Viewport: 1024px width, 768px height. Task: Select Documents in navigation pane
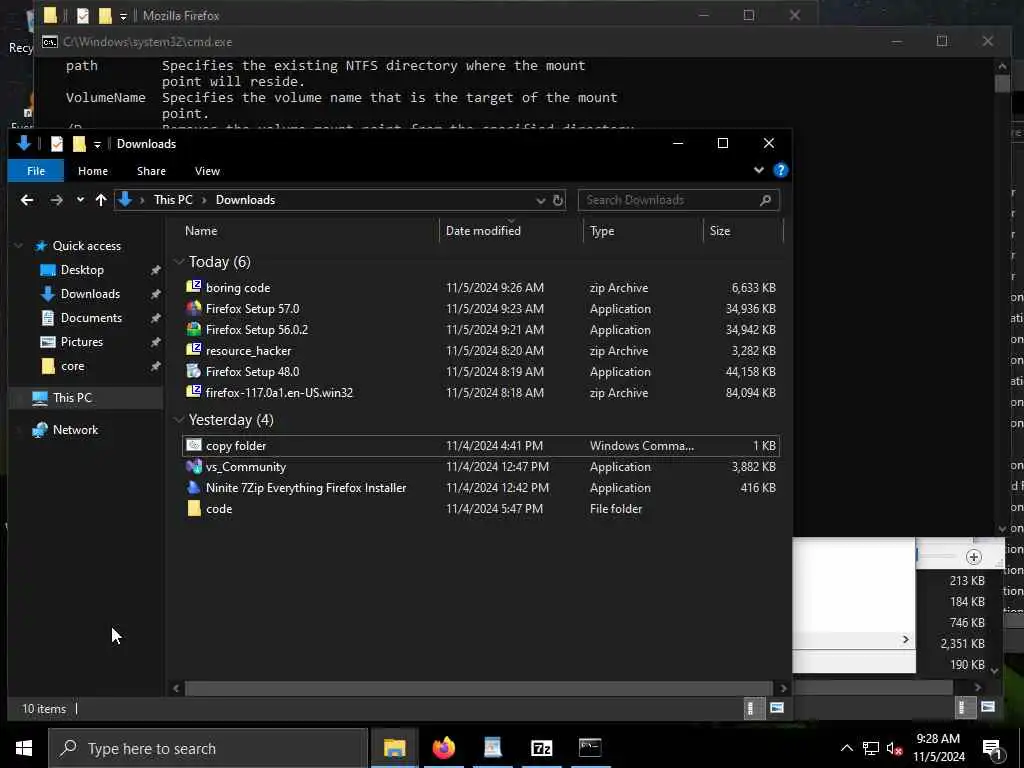click(91, 318)
